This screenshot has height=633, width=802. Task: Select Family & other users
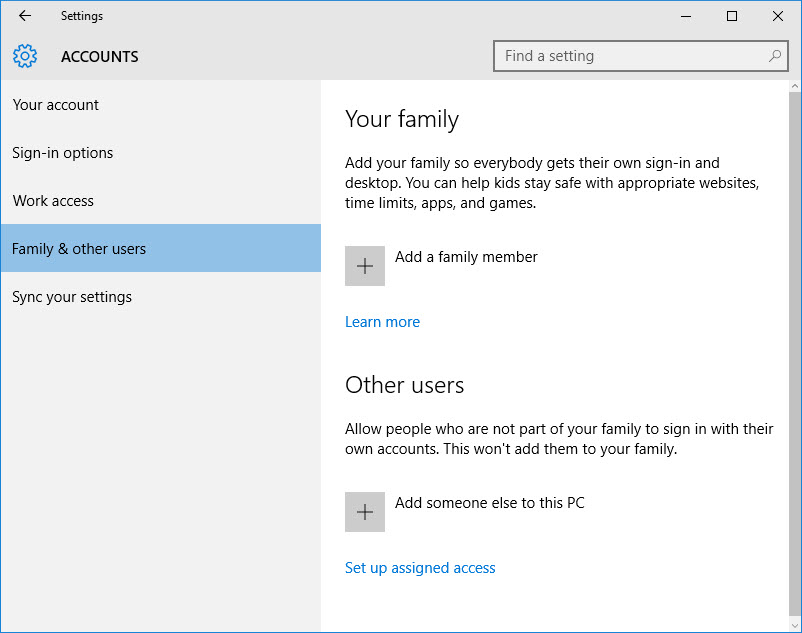tap(161, 248)
